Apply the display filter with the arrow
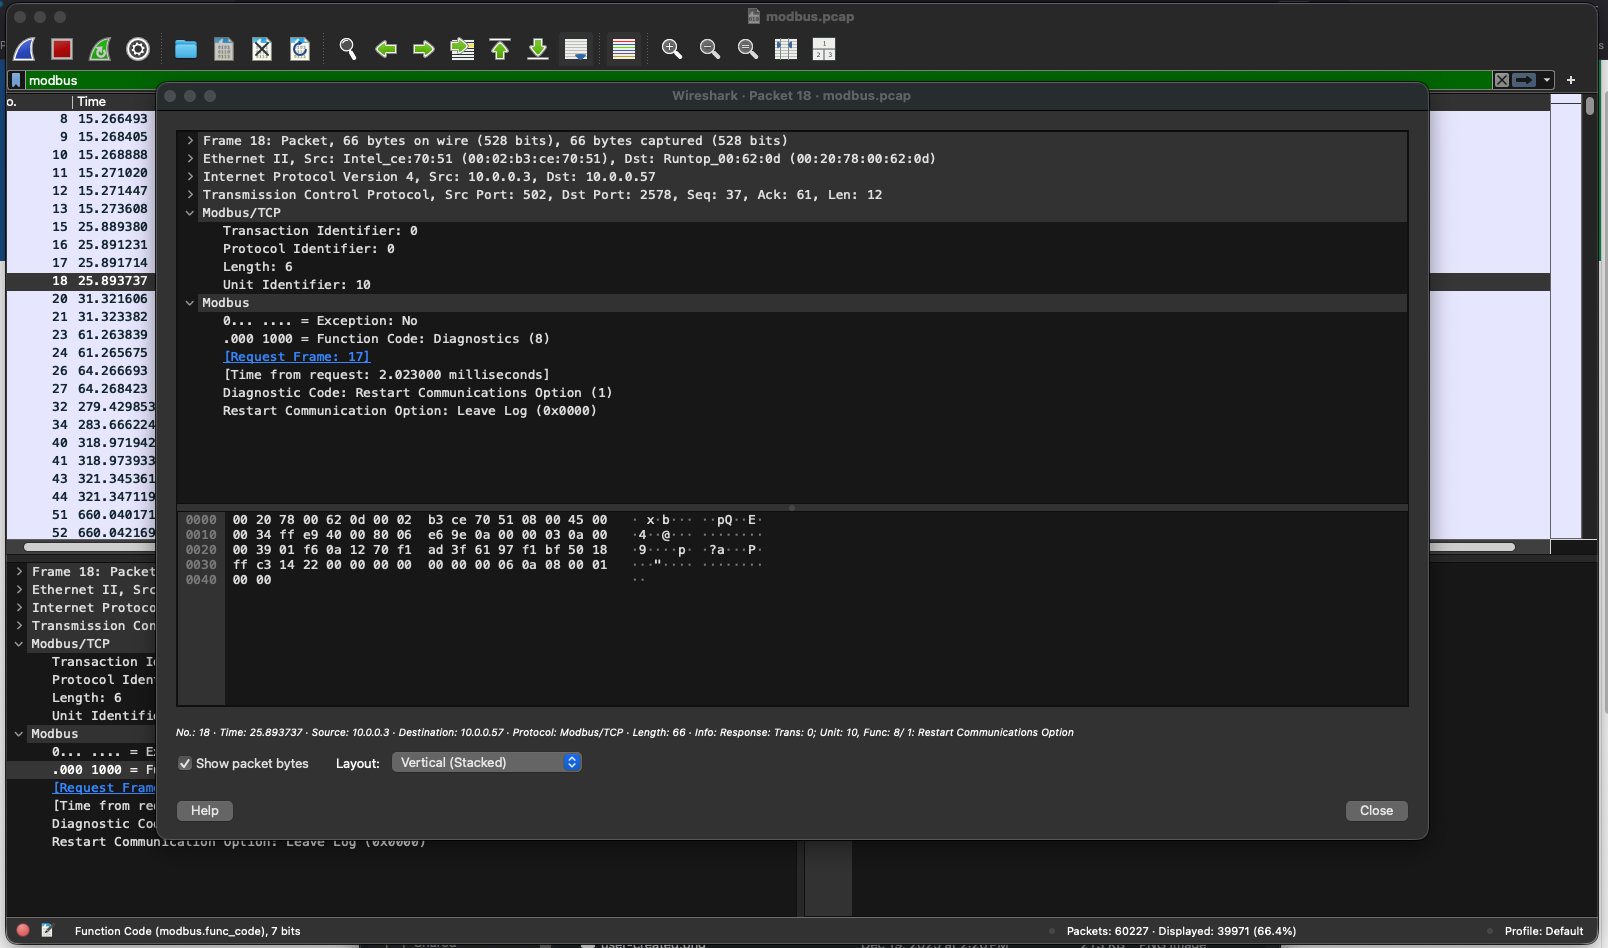Image resolution: width=1608 pixels, height=948 pixels. (1523, 80)
